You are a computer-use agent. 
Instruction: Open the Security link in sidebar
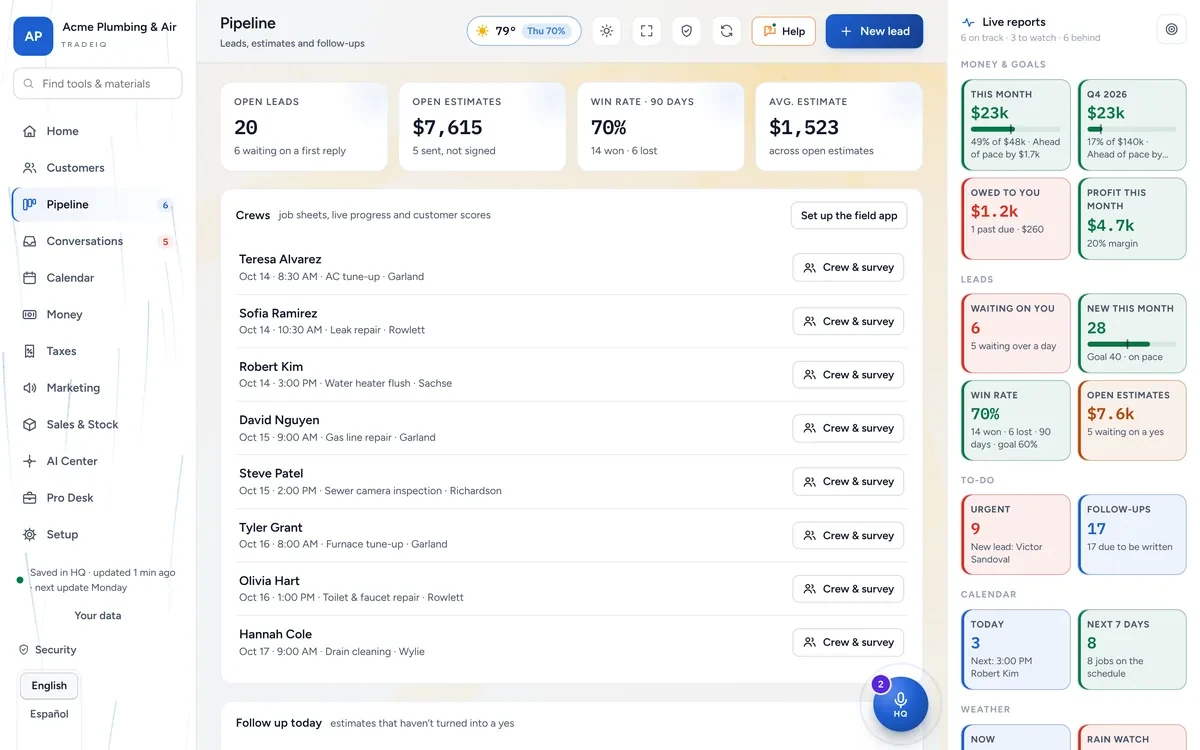coord(47,650)
